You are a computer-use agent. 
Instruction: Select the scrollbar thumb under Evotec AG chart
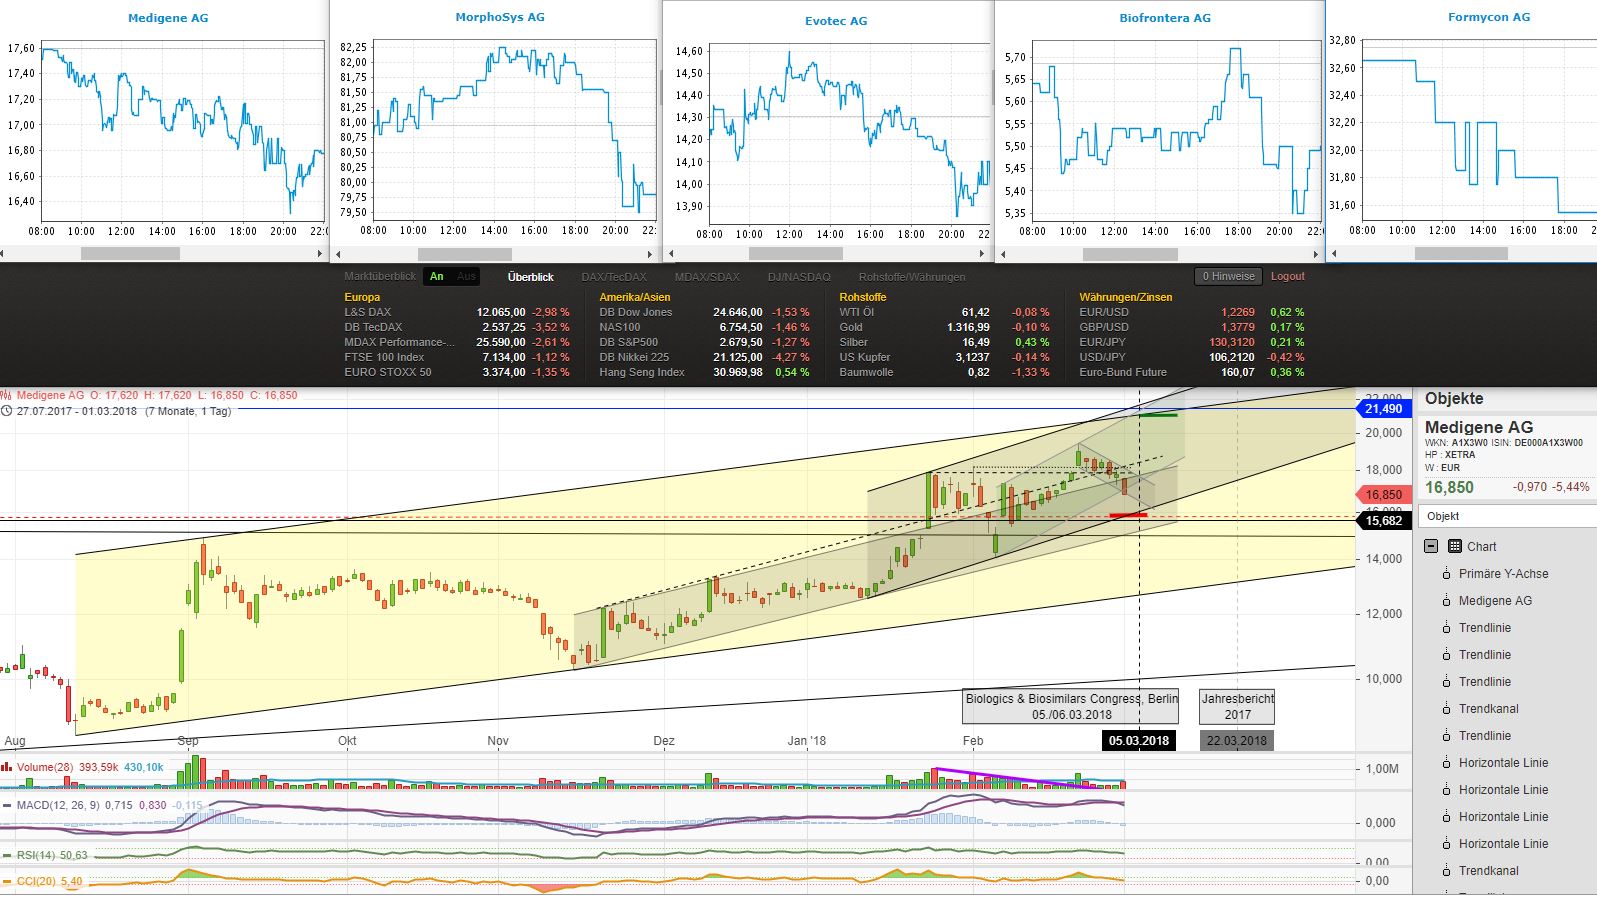(796, 254)
